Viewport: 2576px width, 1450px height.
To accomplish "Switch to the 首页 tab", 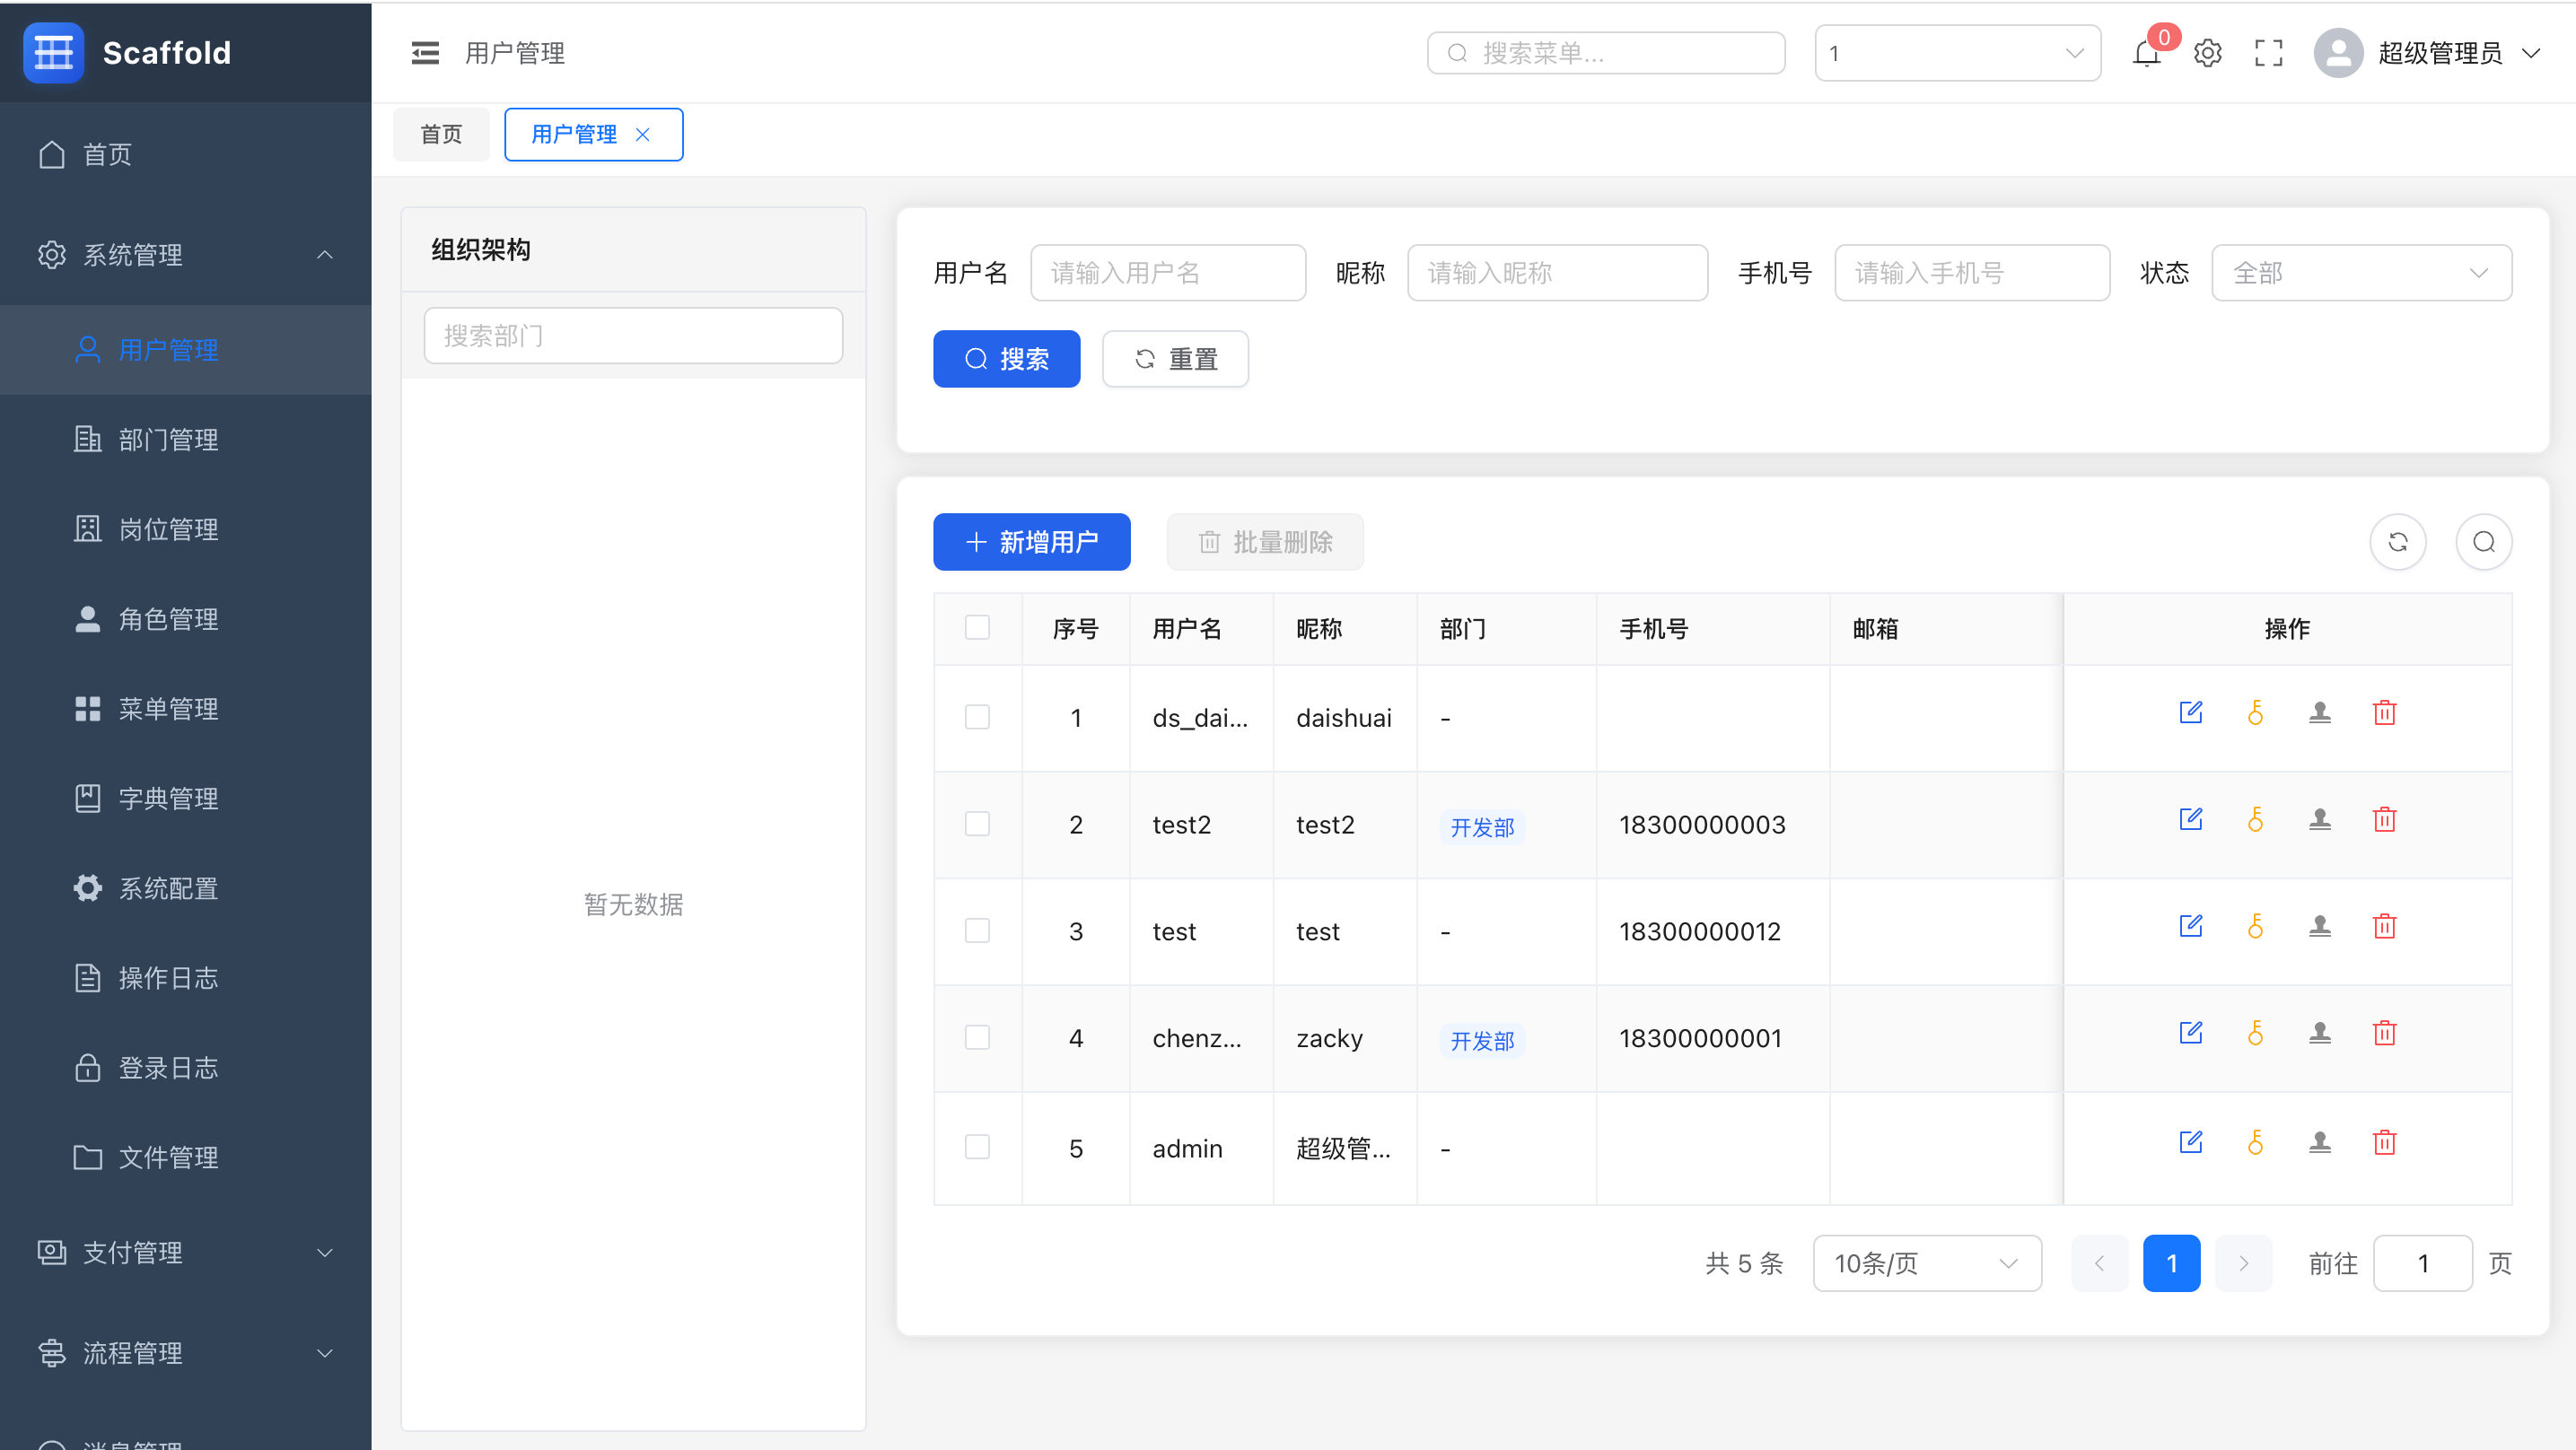I will click(441, 134).
